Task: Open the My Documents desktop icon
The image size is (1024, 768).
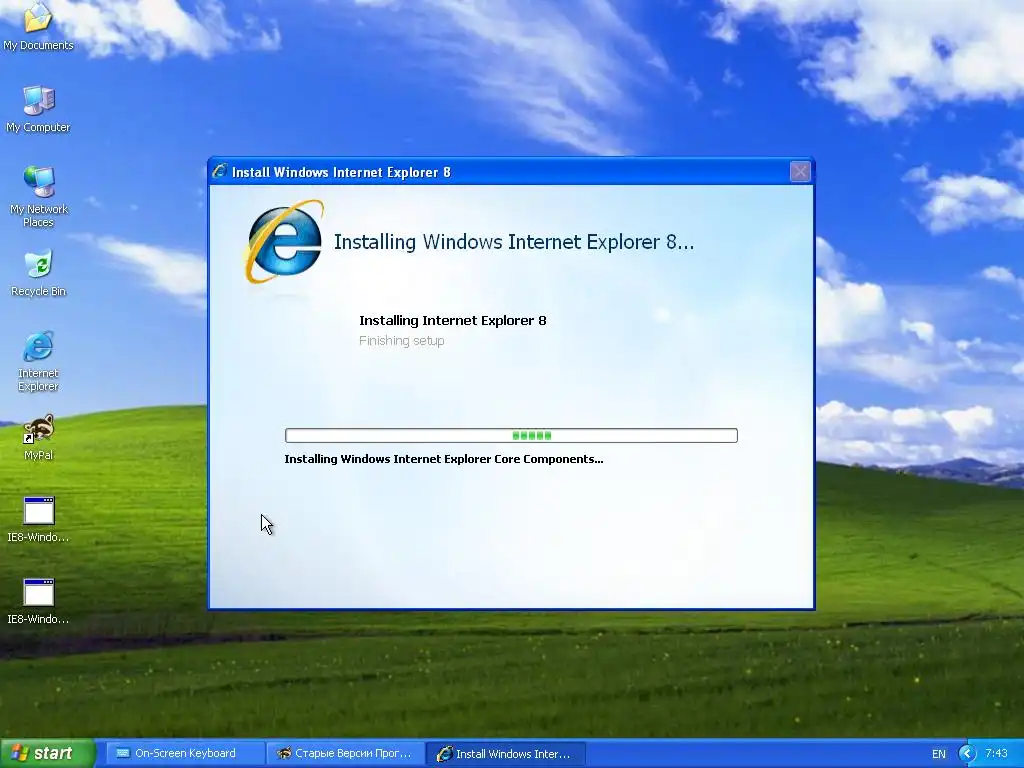Action: pos(38,26)
